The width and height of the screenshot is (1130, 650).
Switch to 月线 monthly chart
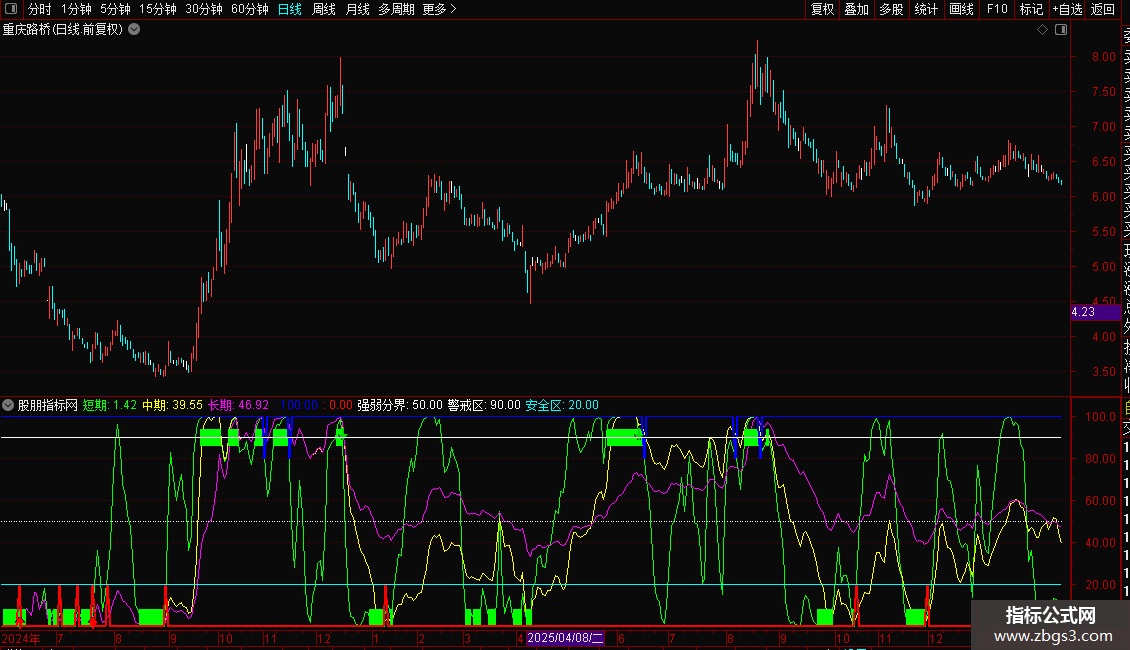point(357,9)
